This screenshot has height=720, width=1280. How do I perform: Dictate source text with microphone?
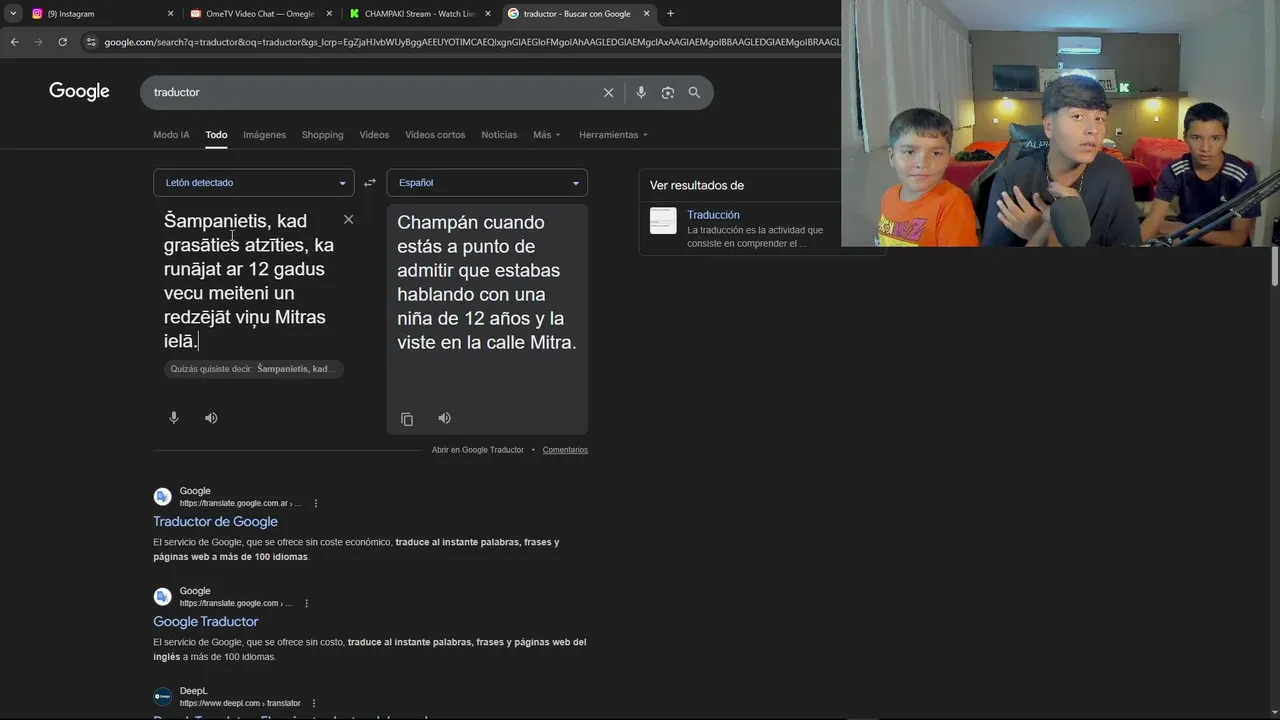click(x=174, y=418)
